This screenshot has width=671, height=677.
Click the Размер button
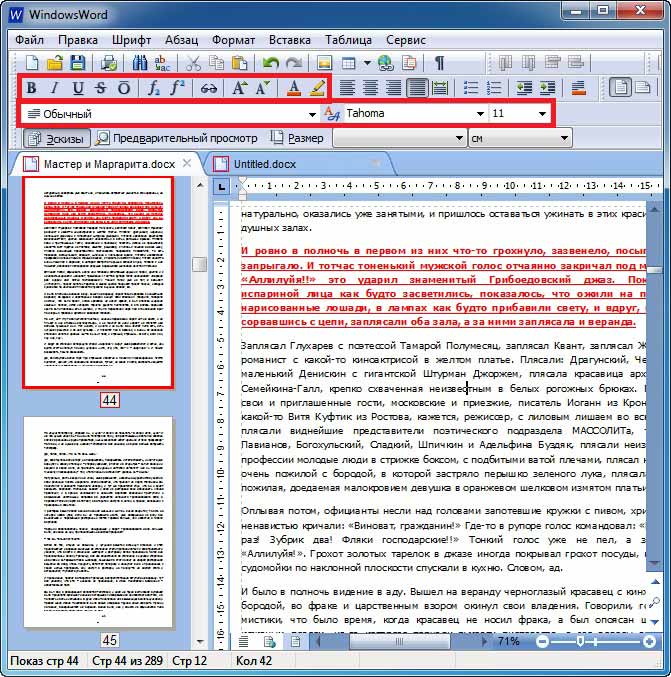297,138
